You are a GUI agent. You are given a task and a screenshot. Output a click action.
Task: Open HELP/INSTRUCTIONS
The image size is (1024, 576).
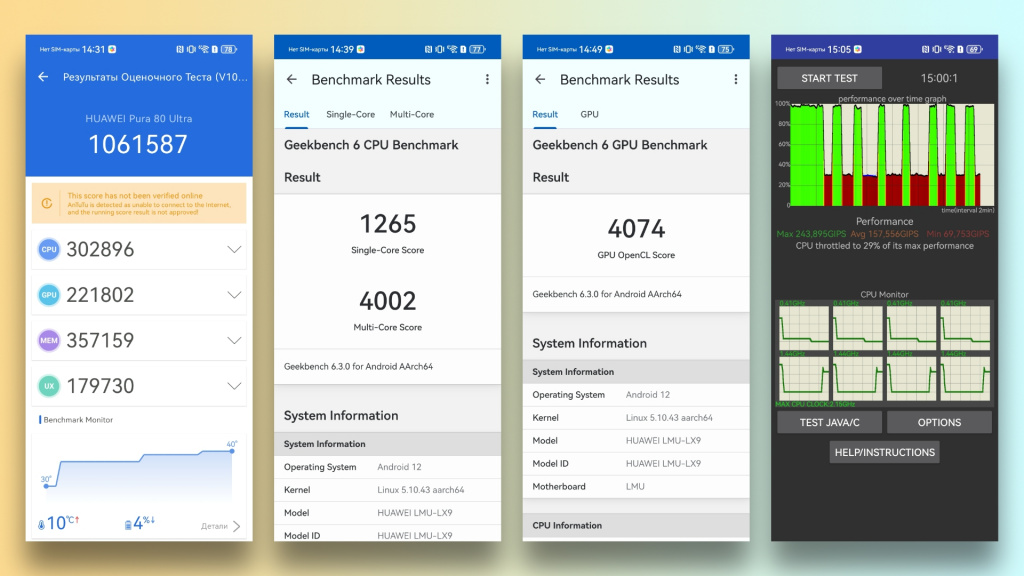(884, 452)
